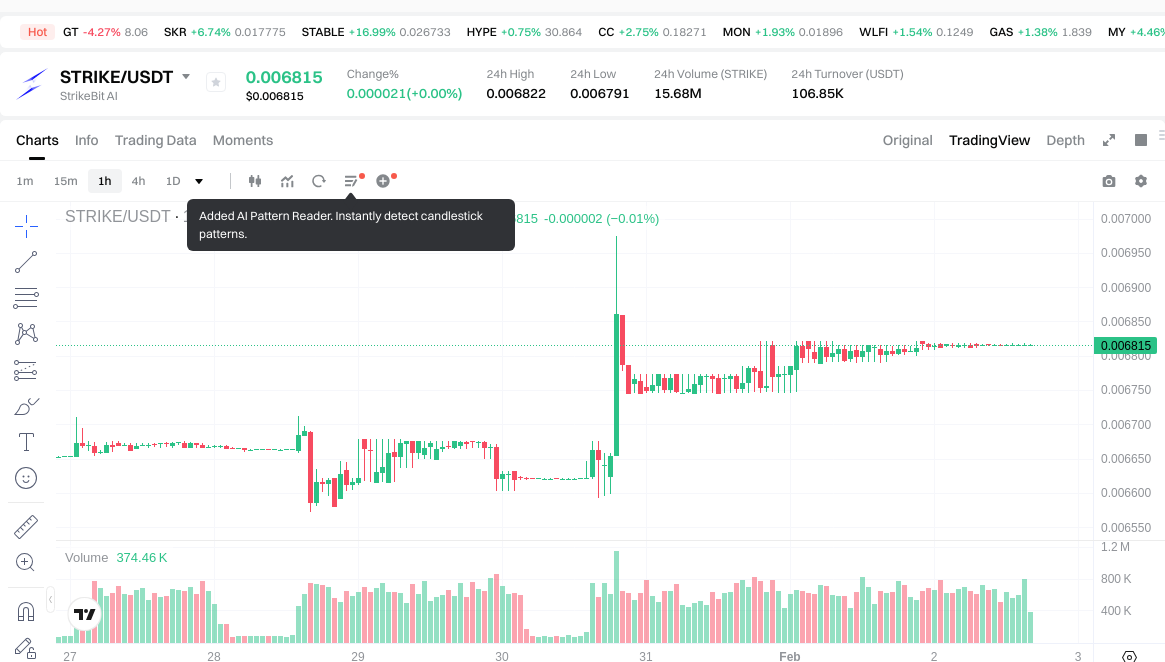Add STRIKE/USDT to favorites star
Viewport: 1165px width, 662px height.
click(216, 83)
